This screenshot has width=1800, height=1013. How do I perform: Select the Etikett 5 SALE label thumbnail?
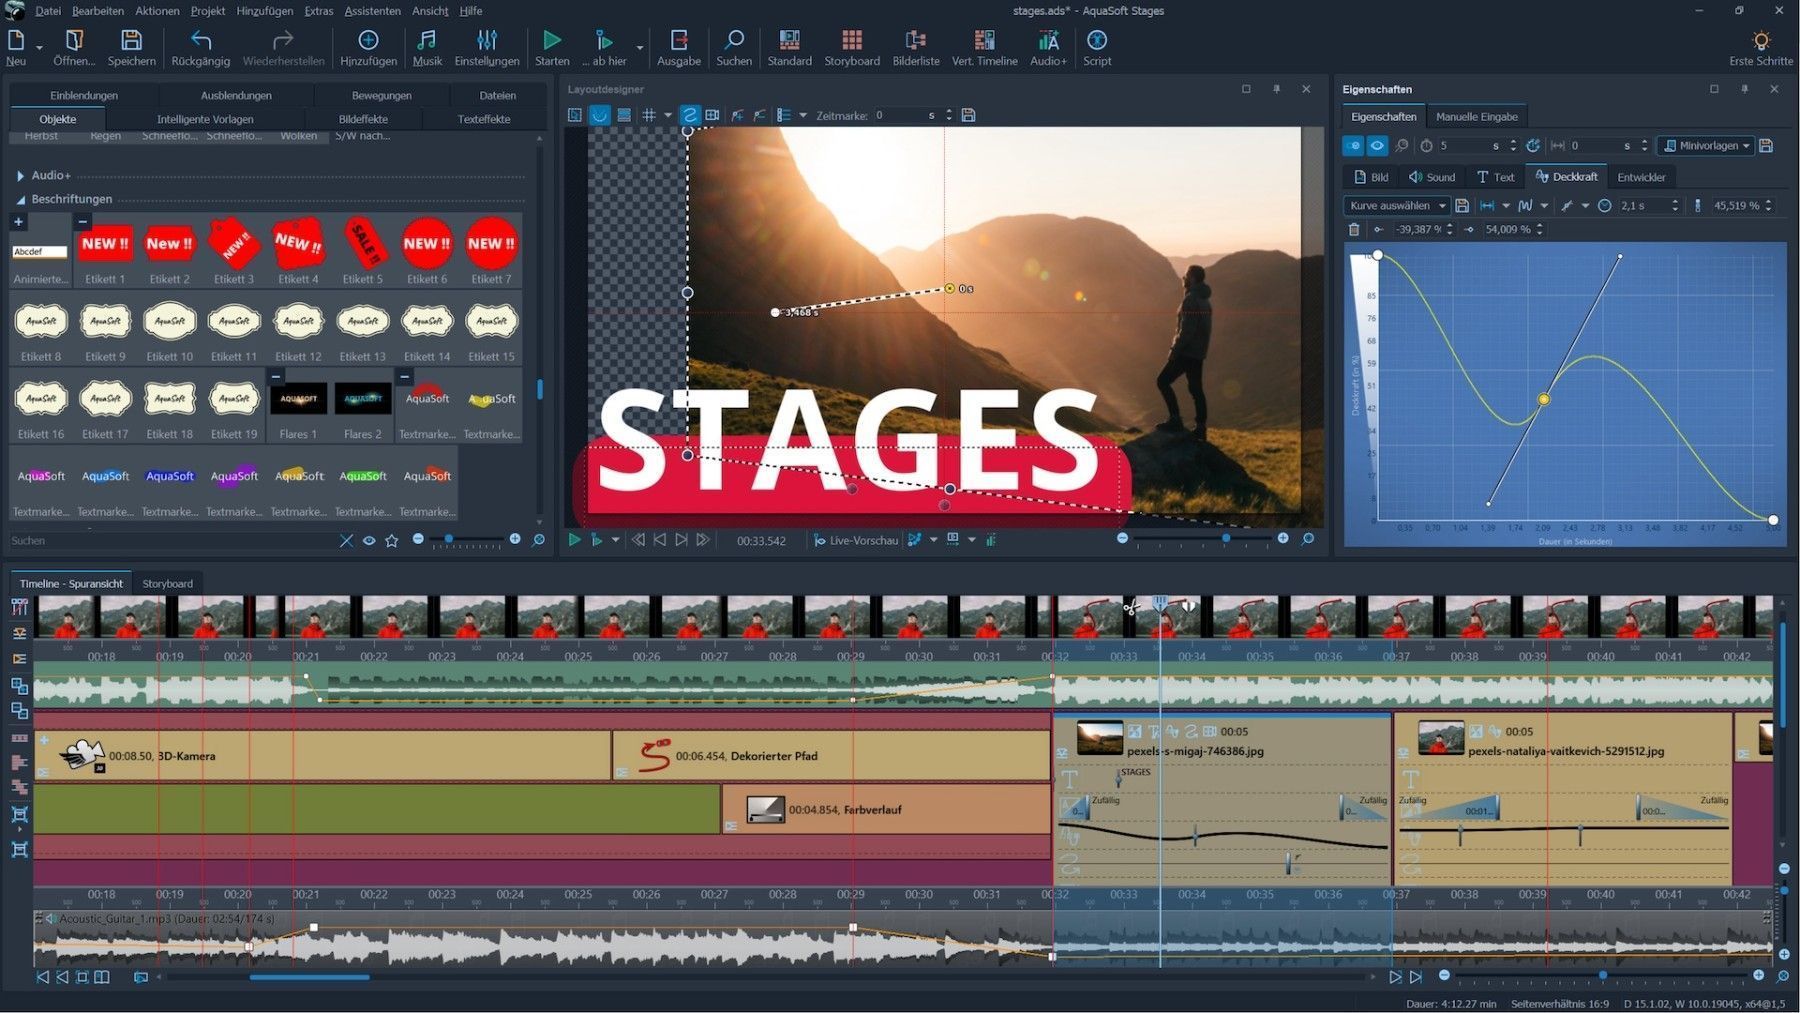point(362,245)
